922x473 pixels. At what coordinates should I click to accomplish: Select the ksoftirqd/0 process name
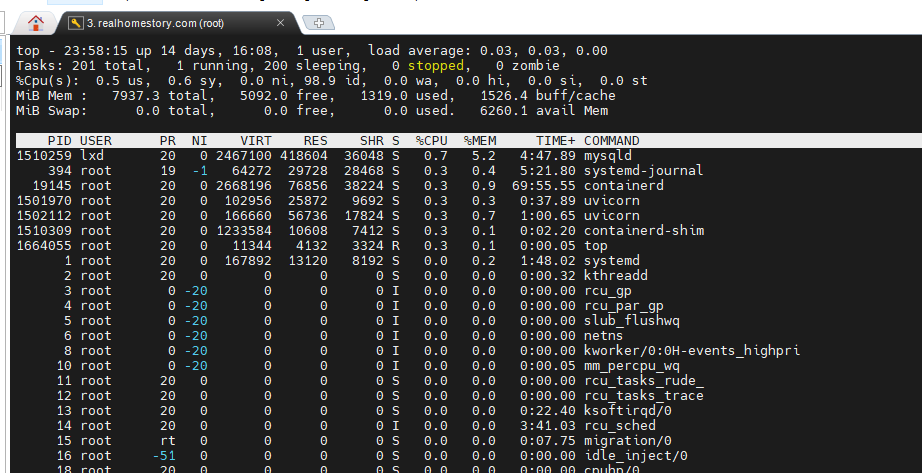click(627, 411)
